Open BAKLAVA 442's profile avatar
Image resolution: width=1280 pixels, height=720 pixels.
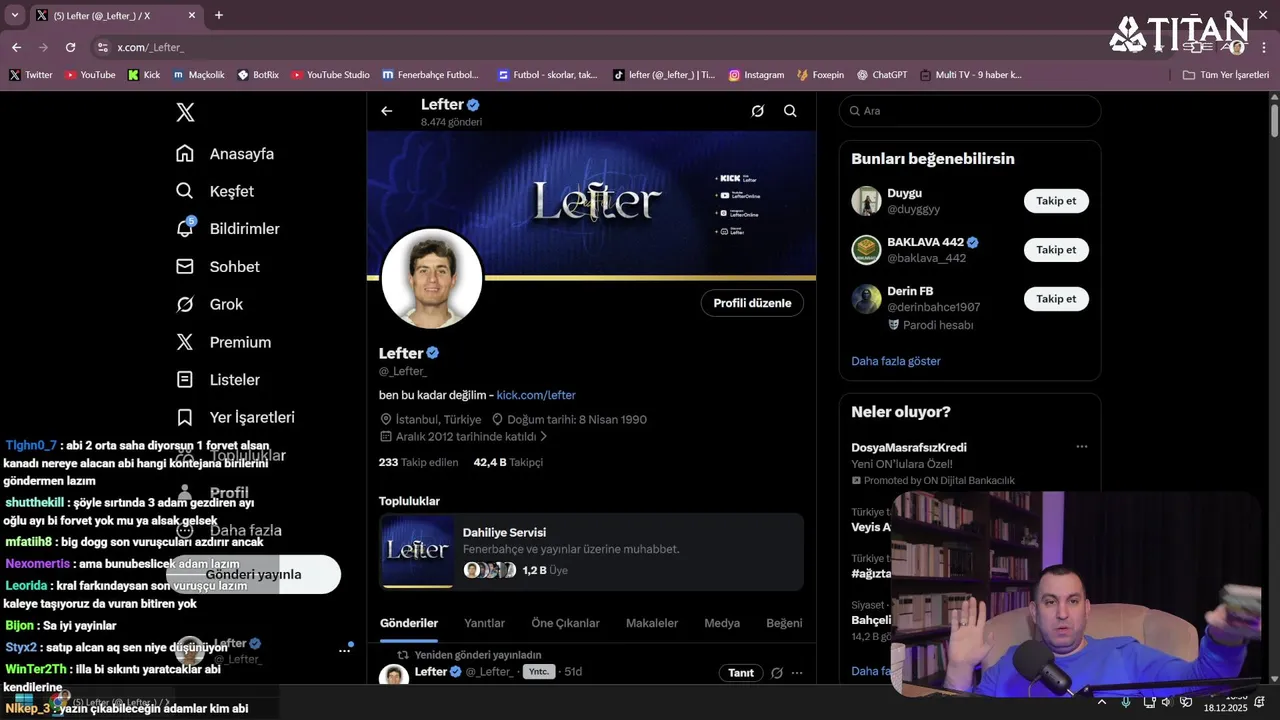[x=866, y=250]
